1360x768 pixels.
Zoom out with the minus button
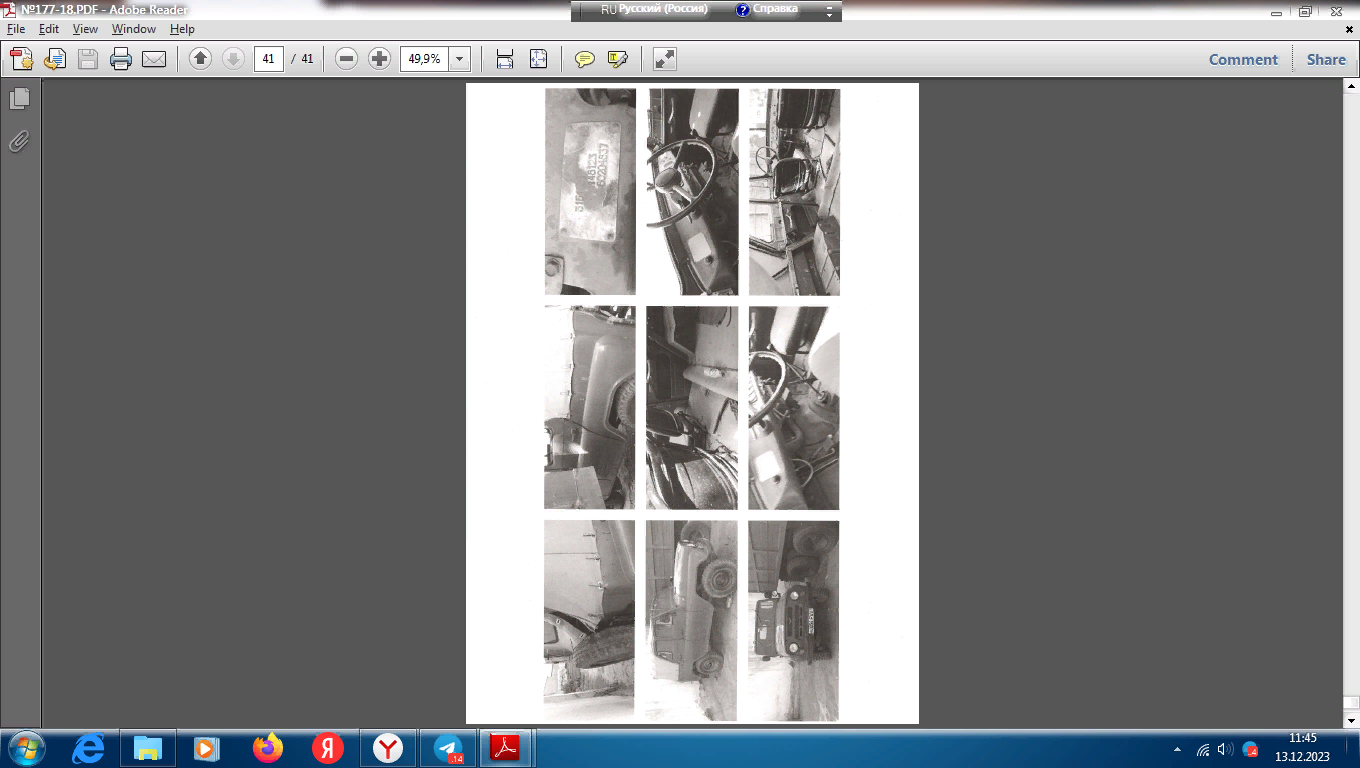pyautogui.click(x=347, y=59)
